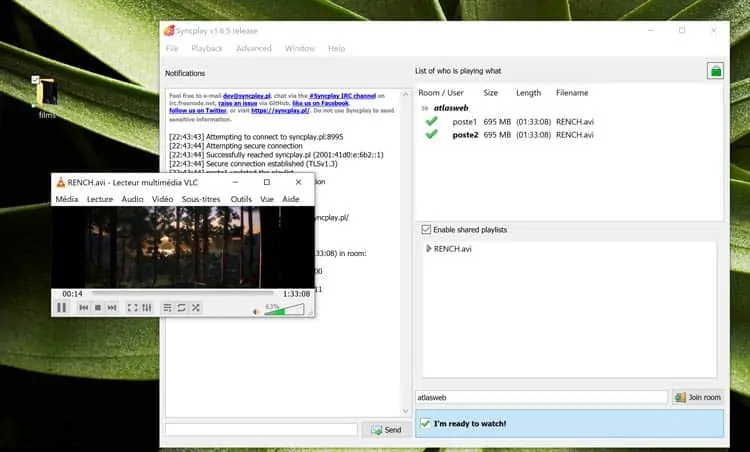Select RENCH.avi in shared playlist
Viewport: 750px width, 452px height.
pyautogui.click(x=452, y=249)
